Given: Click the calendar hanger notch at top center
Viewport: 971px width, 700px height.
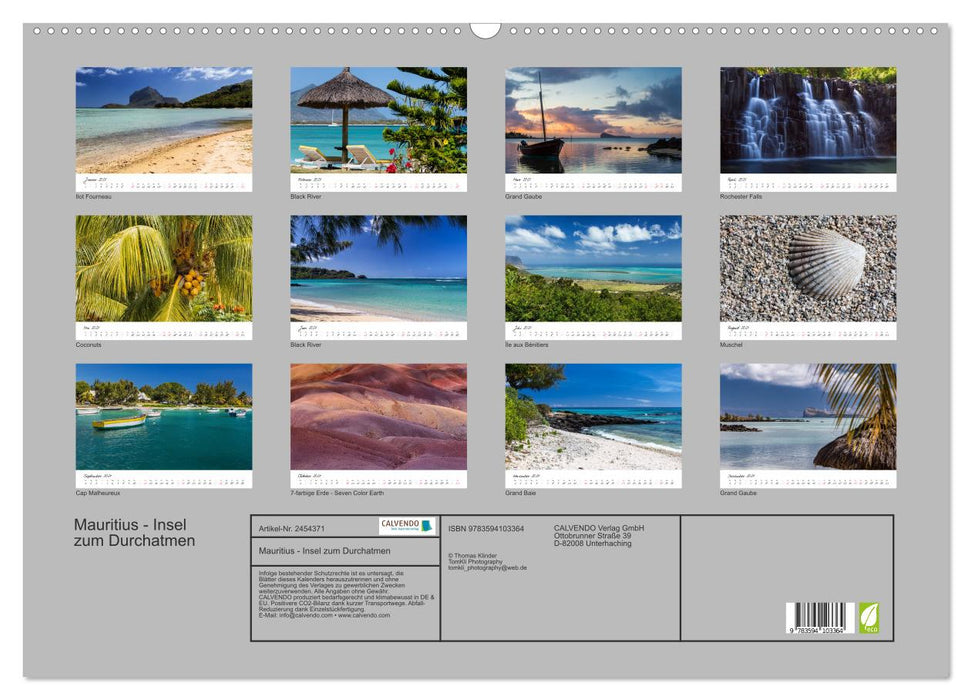Looking at the screenshot, I should tap(485, 30).
